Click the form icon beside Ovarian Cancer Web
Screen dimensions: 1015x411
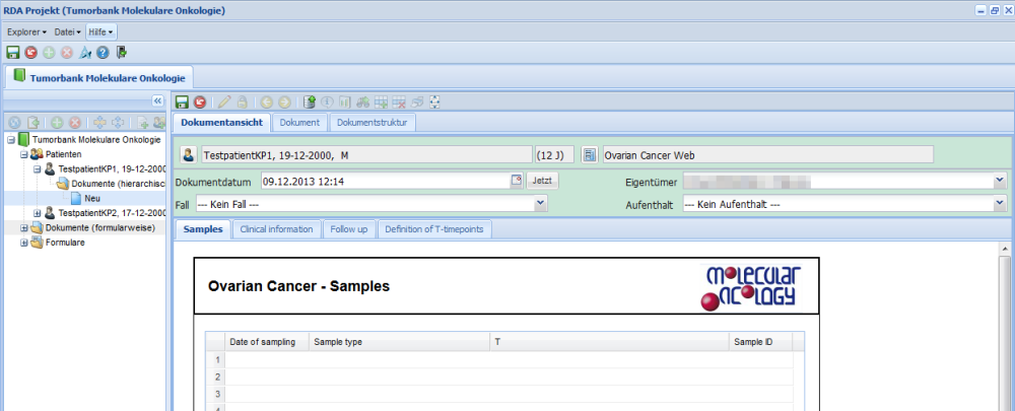click(590, 155)
